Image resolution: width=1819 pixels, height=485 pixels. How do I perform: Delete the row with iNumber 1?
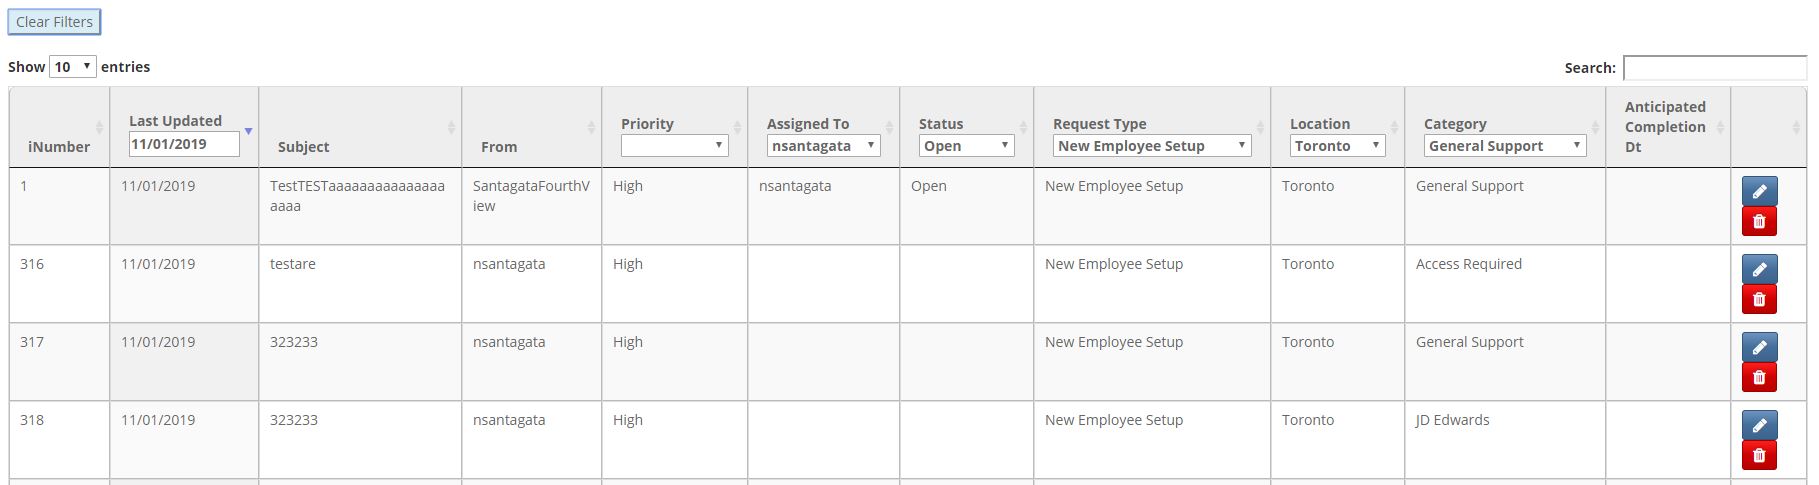click(1759, 221)
